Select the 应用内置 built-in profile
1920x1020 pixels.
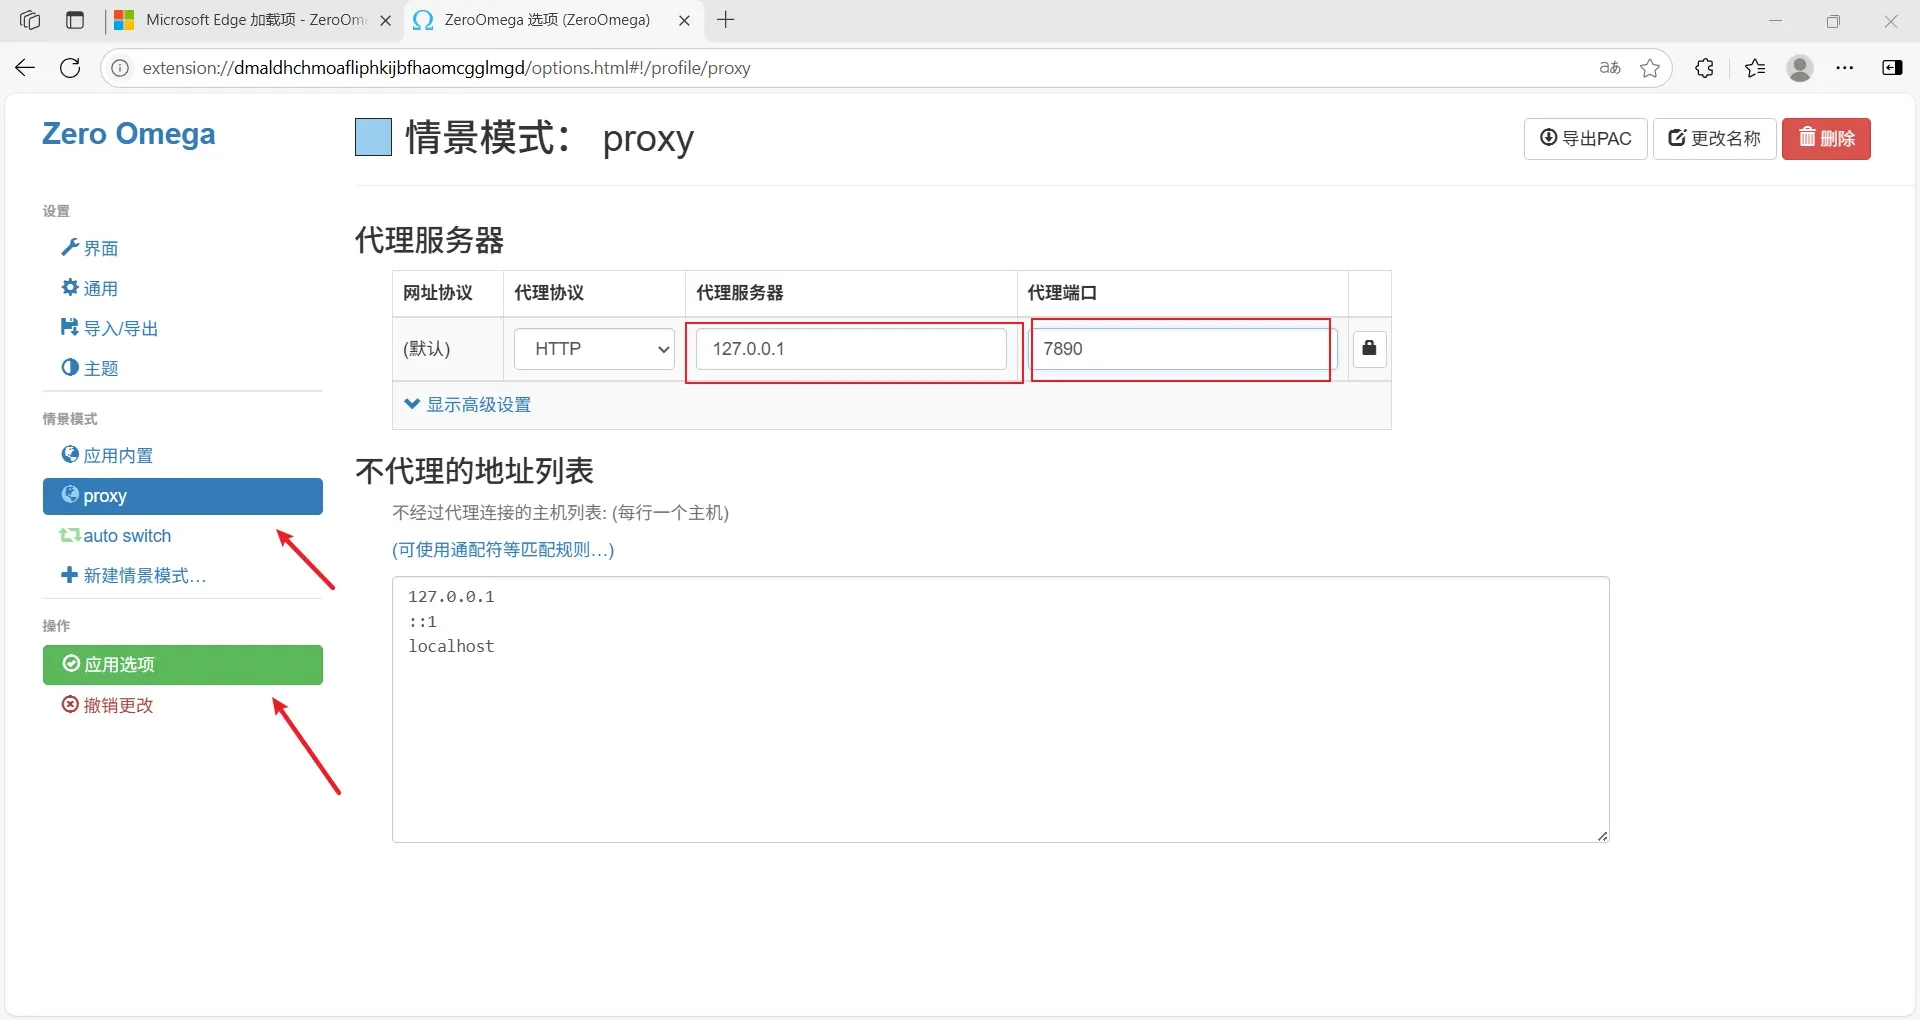(x=117, y=454)
